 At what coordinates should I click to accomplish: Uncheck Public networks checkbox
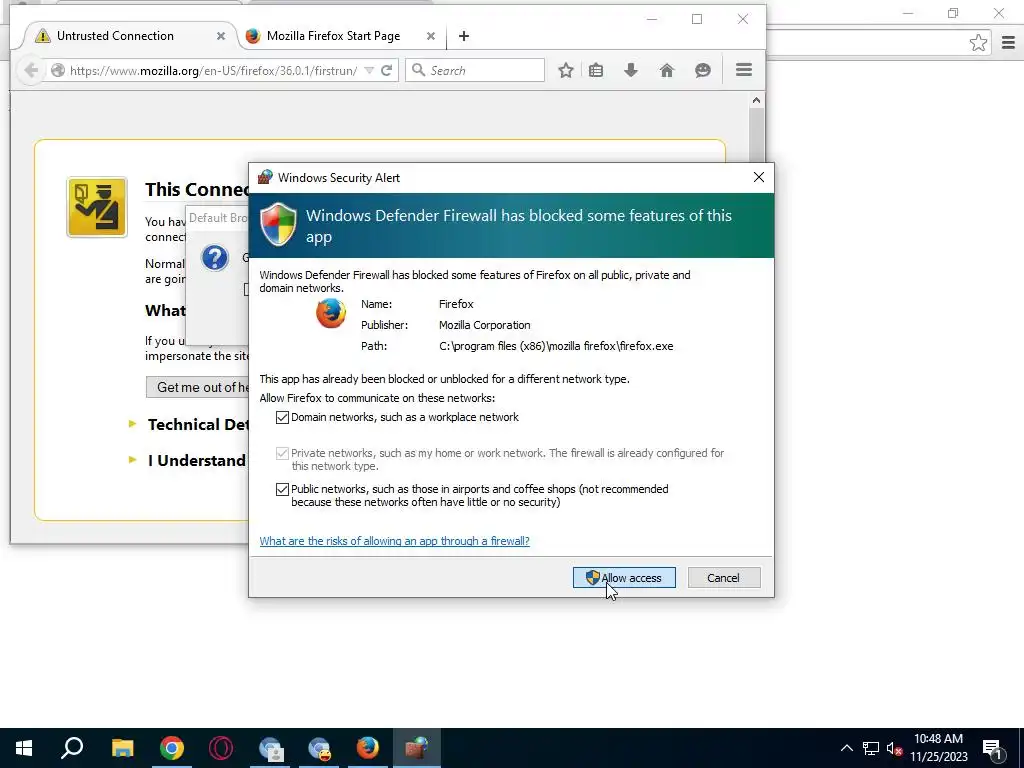(x=282, y=489)
